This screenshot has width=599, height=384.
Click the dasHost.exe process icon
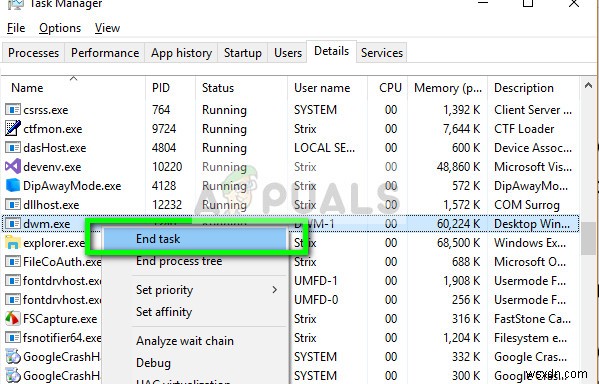(x=13, y=148)
